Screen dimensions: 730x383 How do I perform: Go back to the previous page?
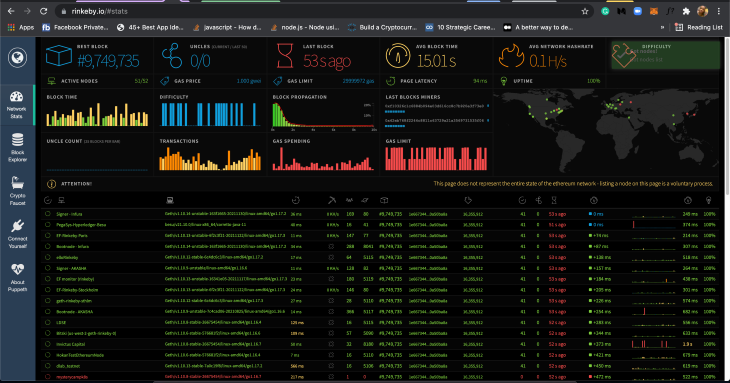[x=11, y=11]
